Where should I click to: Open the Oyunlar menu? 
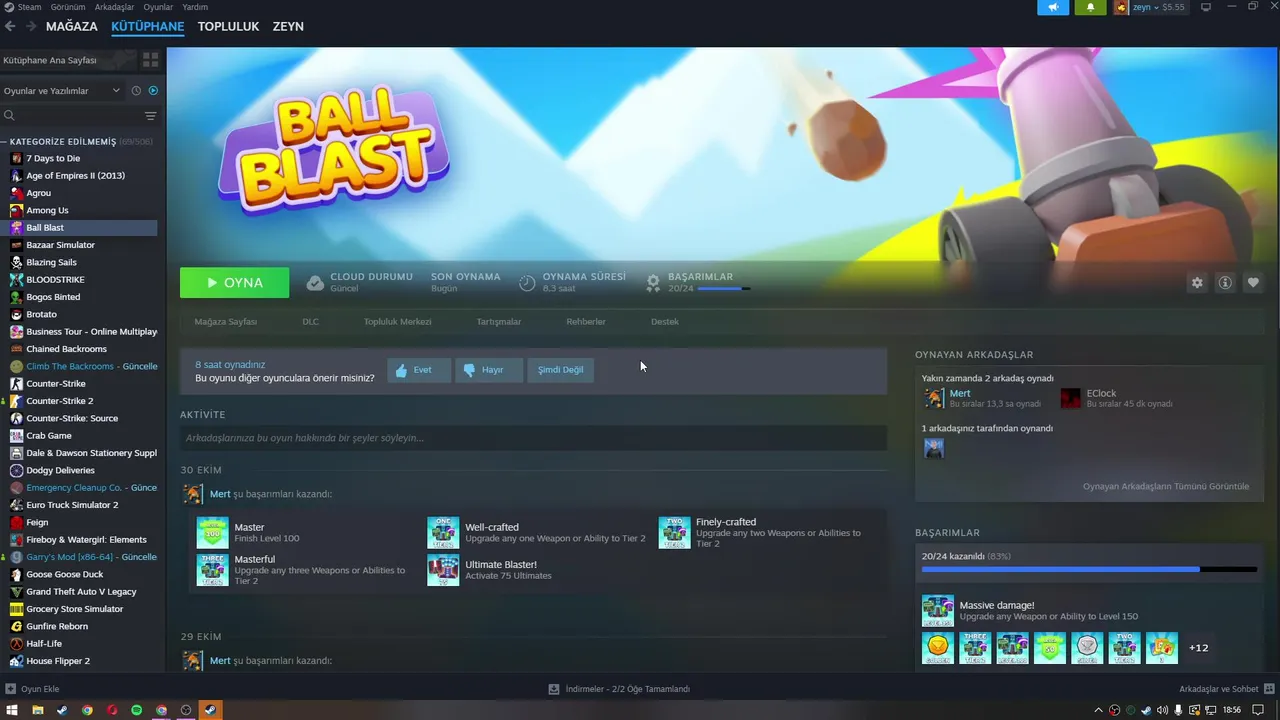158,7
